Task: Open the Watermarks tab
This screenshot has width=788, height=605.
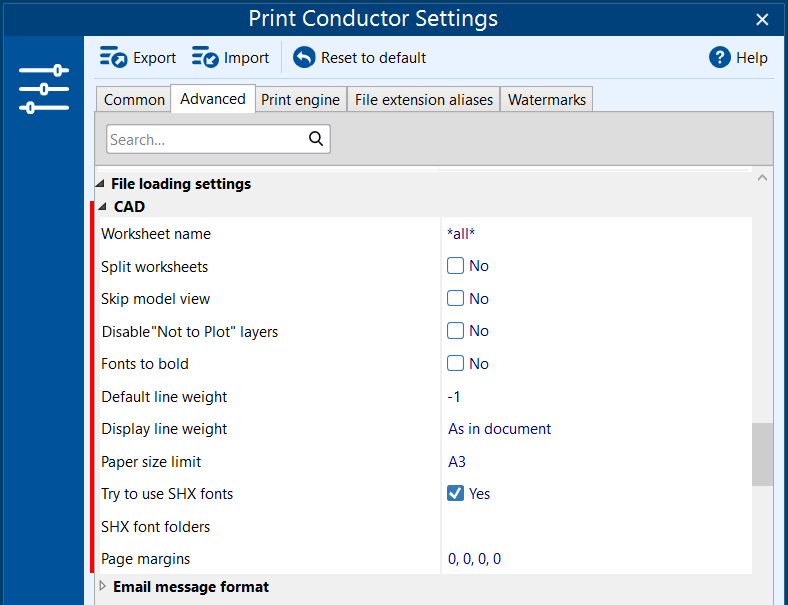Action: pyautogui.click(x=546, y=99)
